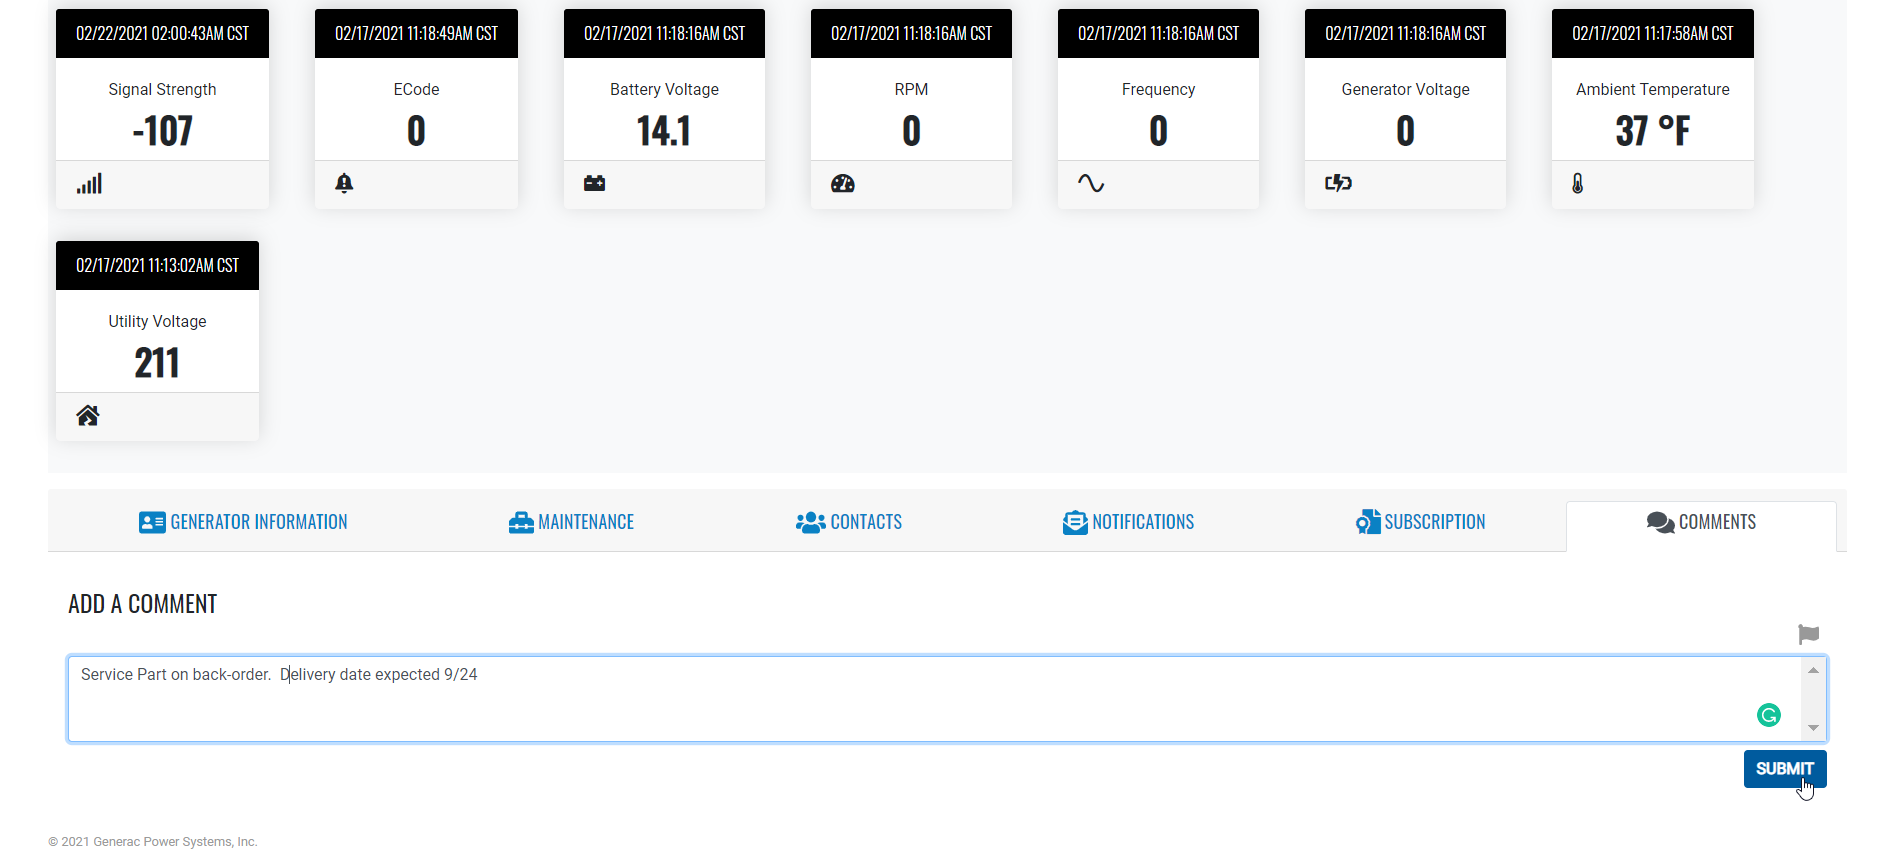Click the battery icon under Battery Voltage
Image resolution: width=1895 pixels, height=866 pixels.
point(595,183)
